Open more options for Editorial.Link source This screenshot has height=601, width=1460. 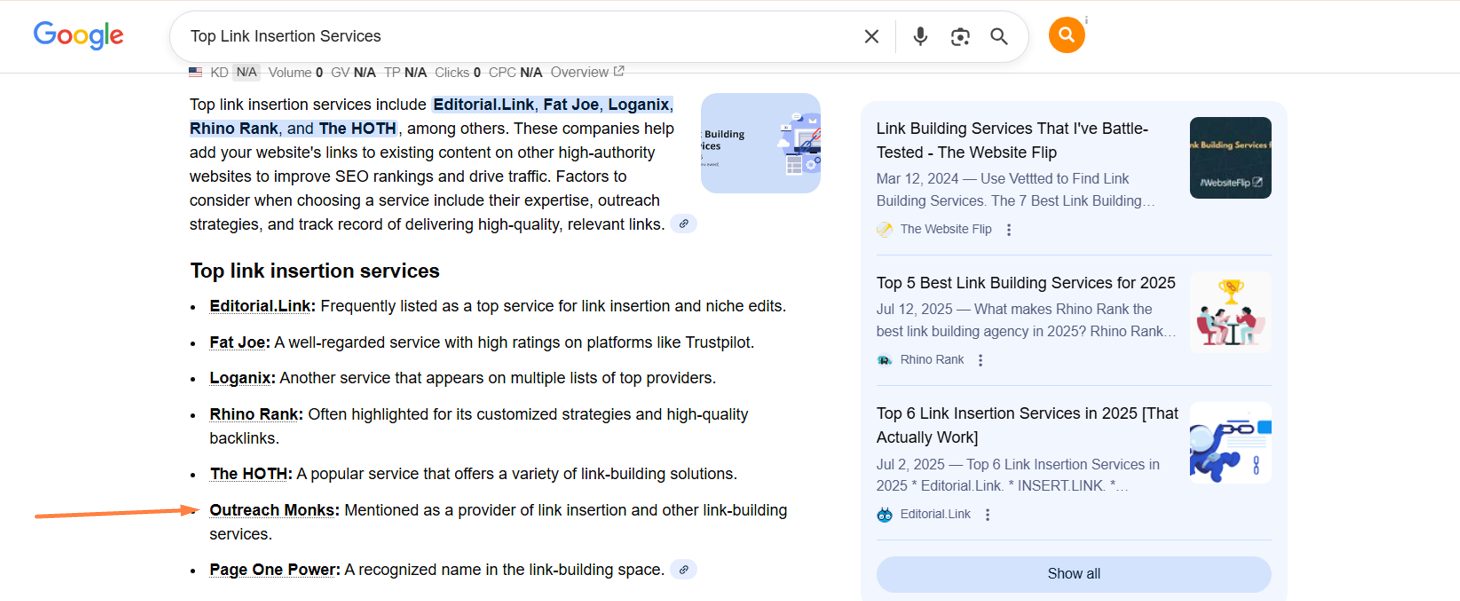988,515
